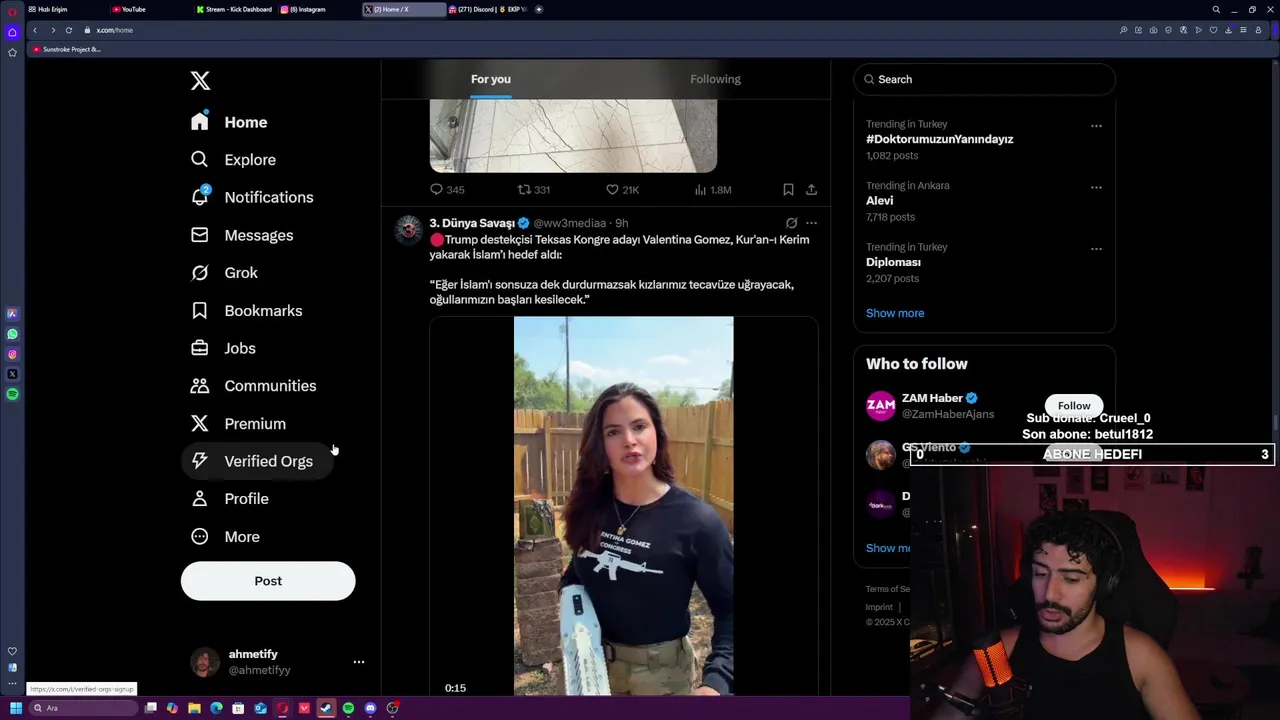Expand More options in sidebar

pyautogui.click(x=226, y=537)
